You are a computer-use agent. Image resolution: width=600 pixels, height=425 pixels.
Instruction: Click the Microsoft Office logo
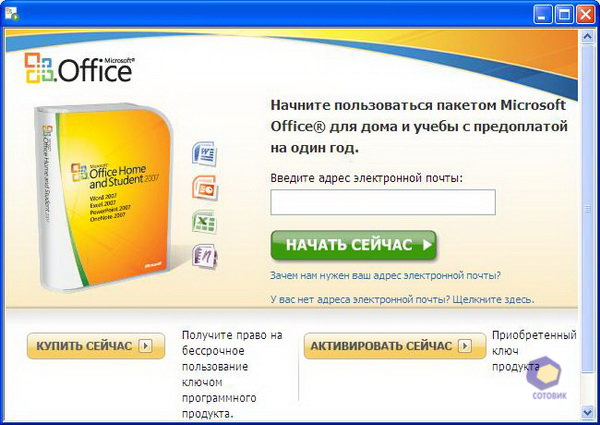click(x=81, y=69)
